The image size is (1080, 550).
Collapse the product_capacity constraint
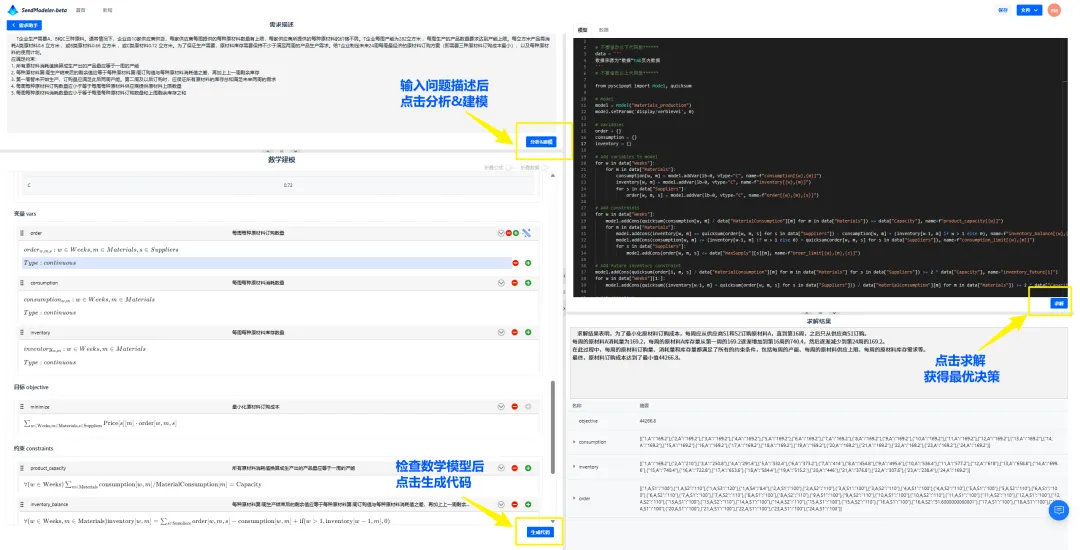(501, 468)
